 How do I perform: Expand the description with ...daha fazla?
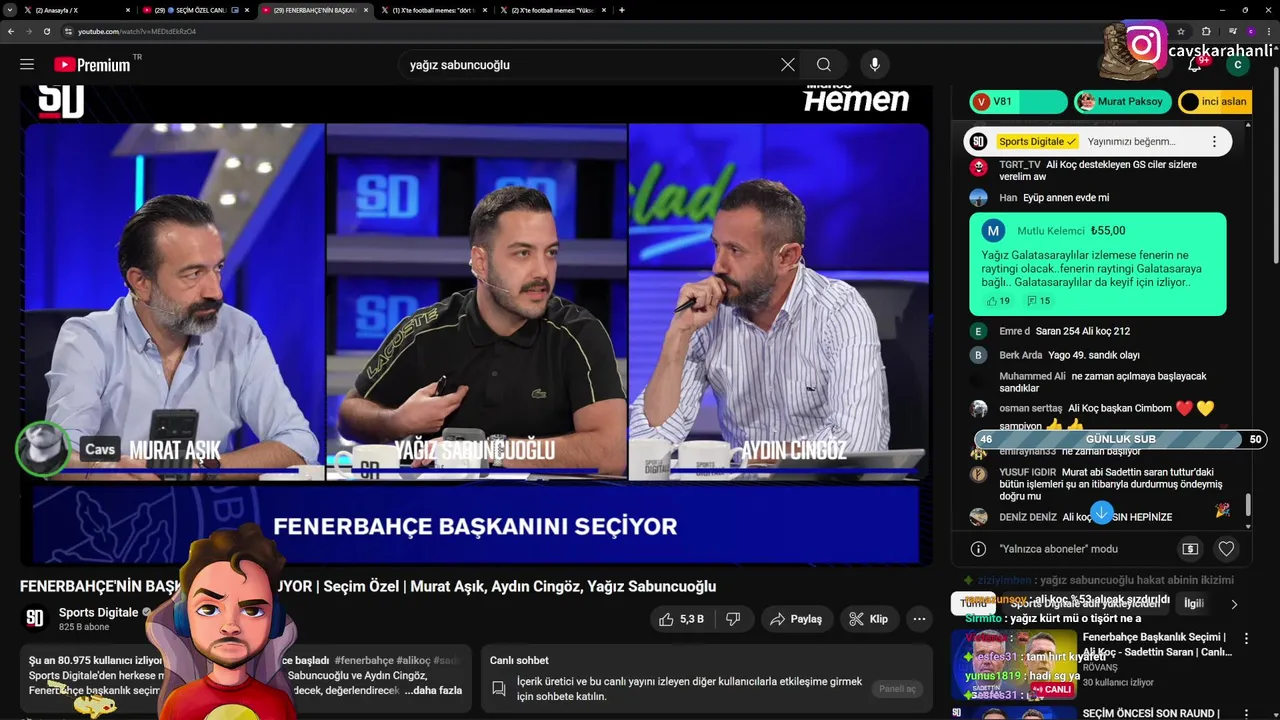433,690
